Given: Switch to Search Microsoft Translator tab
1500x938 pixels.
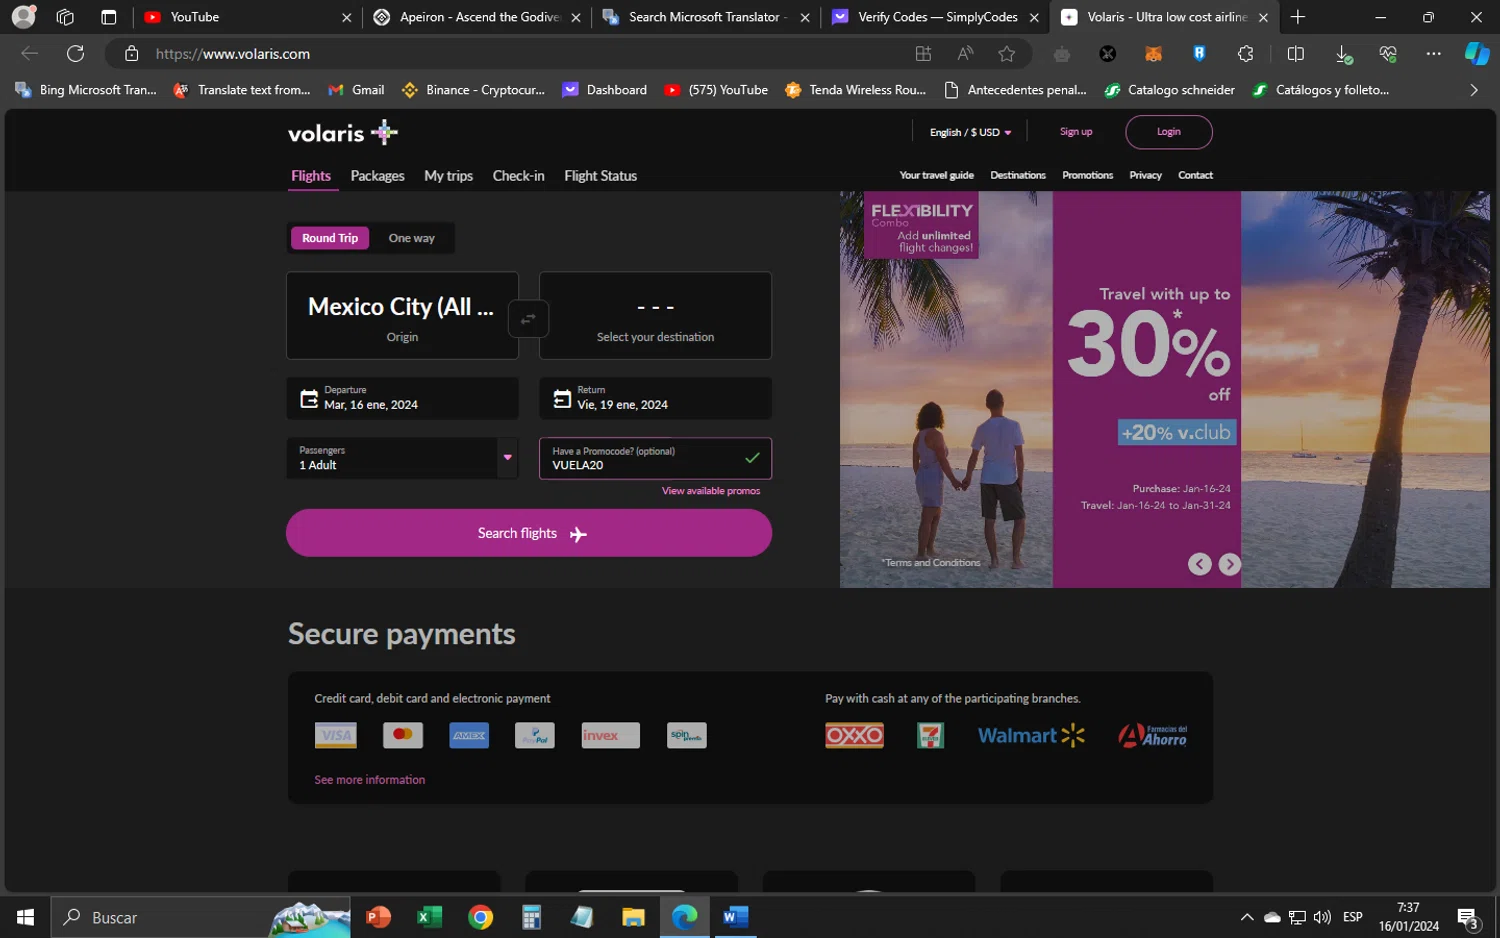Looking at the screenshot, I should (706, 17).
